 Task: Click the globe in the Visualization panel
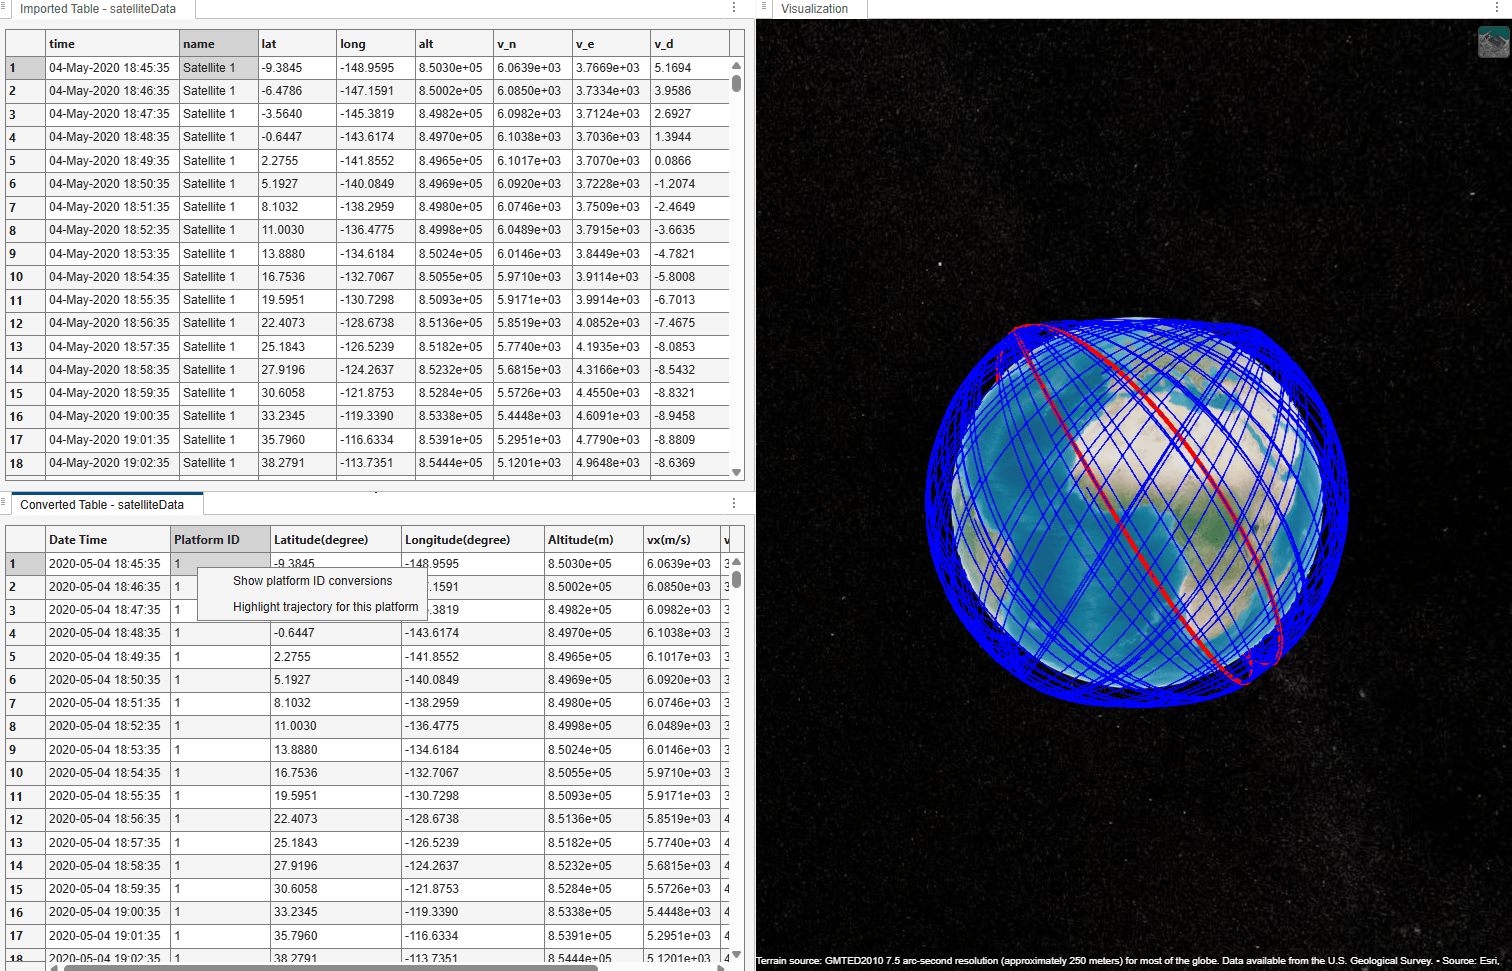point(1137,512)
